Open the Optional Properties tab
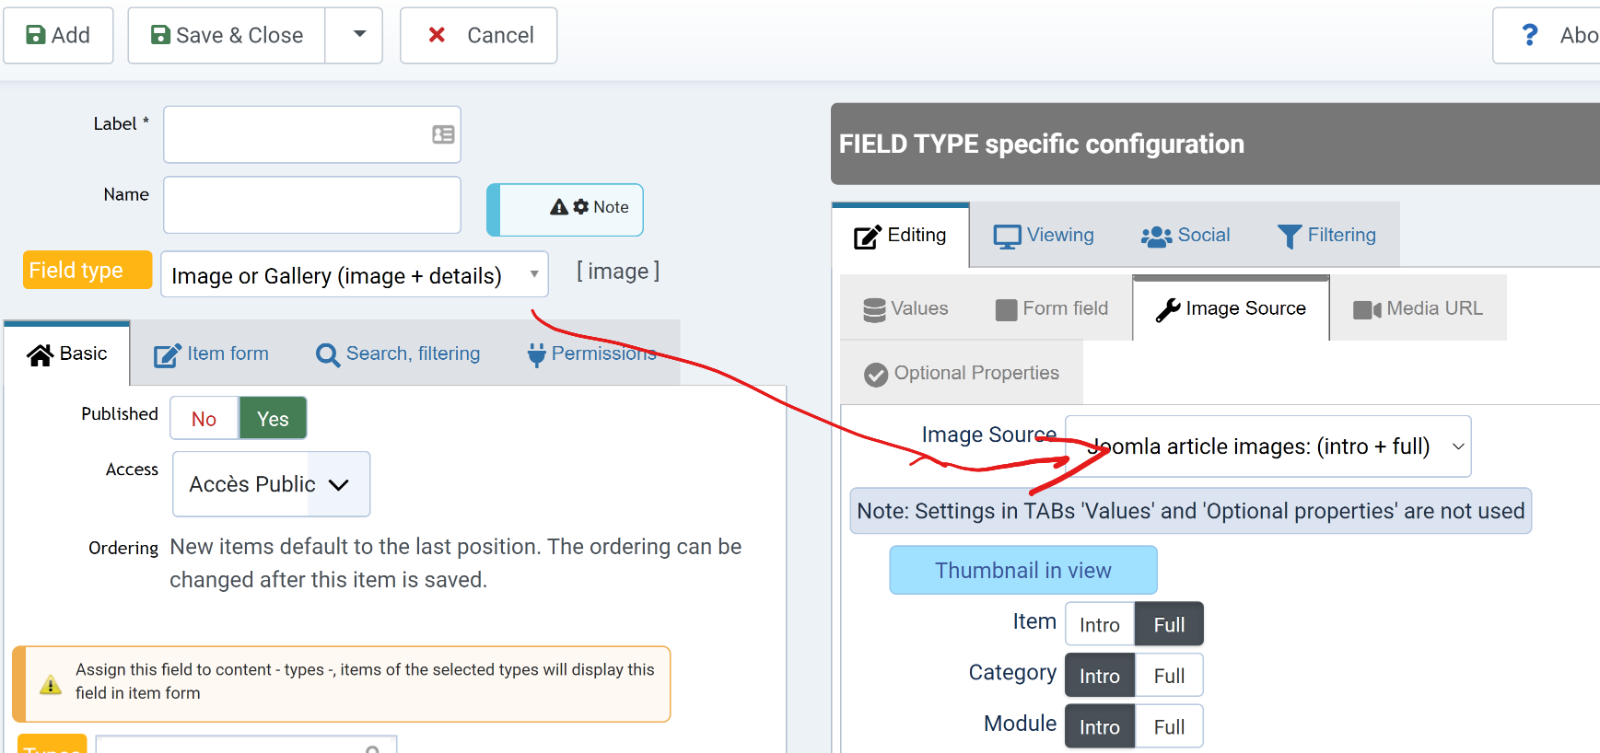This screenshot has height=753, width=1600. [962, 374]
